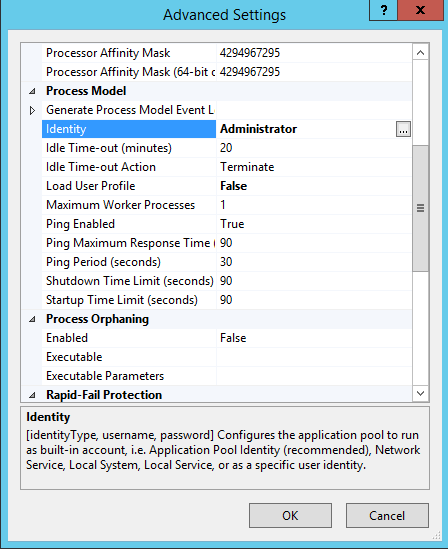The image size is (448, 550).
Task: Click the help question mark button
Action: [x=383, y=10]
